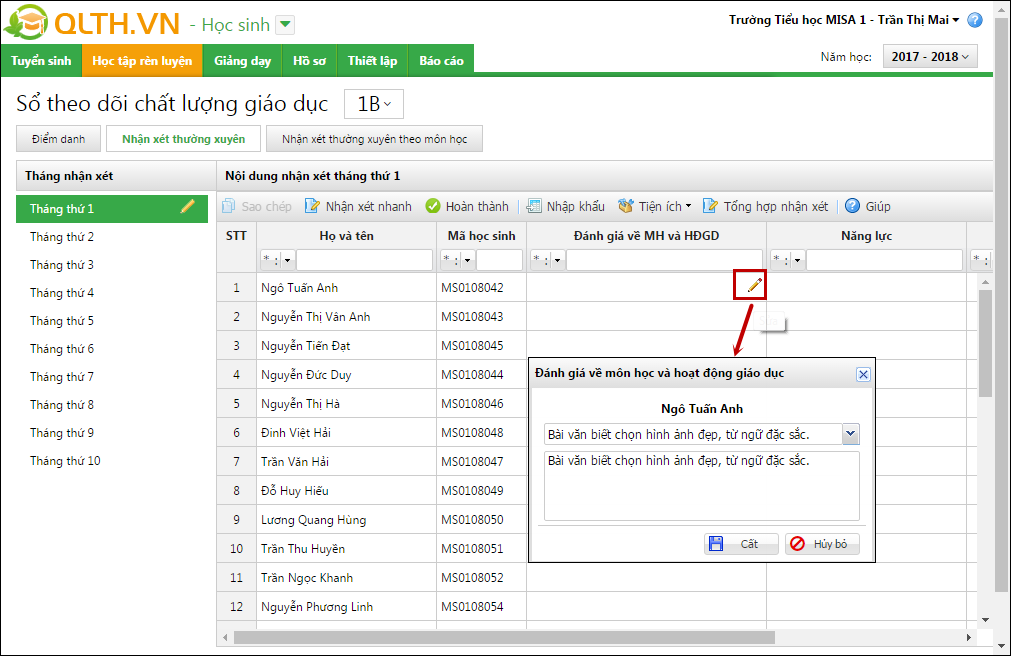1011x656 pixels.
Task: Click the grid vertical scrollbar thumb
Action: click(x=985, y=343)
